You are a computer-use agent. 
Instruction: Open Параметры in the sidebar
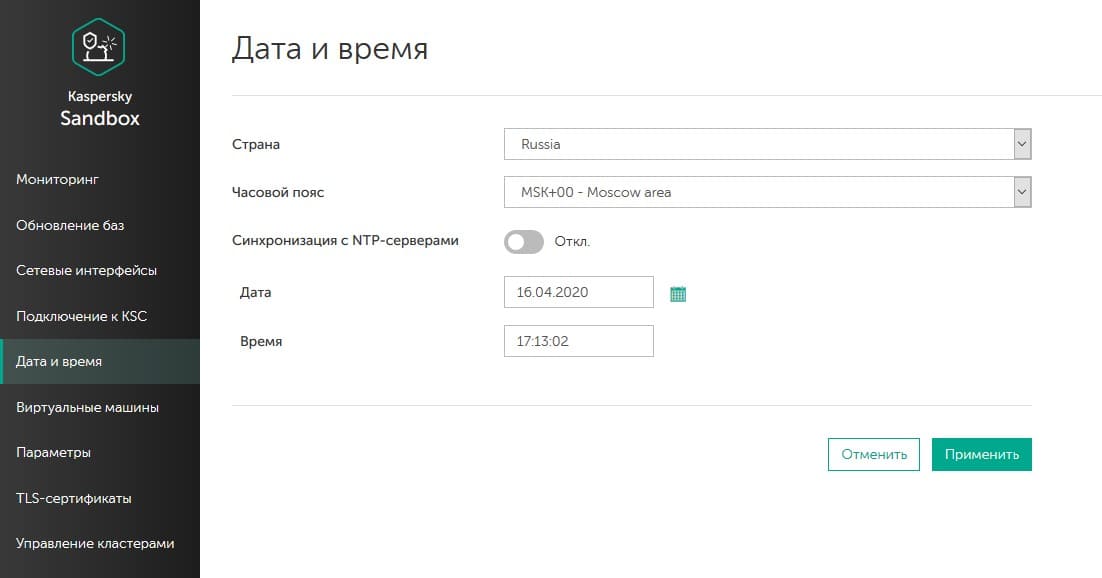[54, 452]
